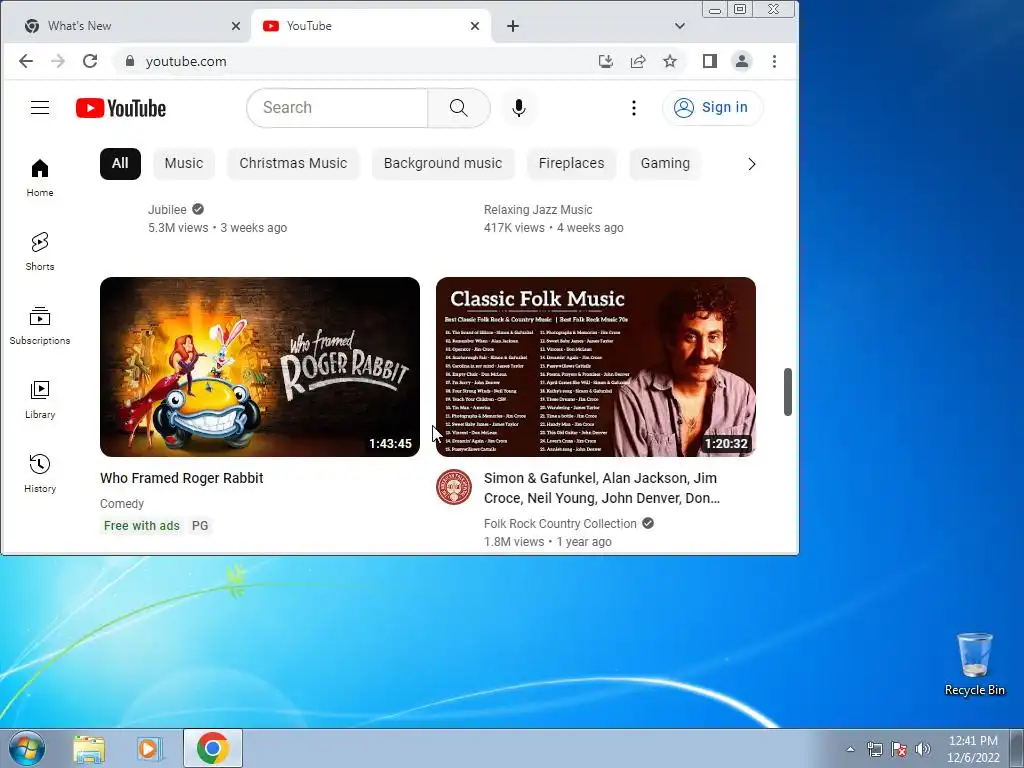Select the Christmas Music chip
This screenshot has width=1024, height=768.
click(293, 163)
